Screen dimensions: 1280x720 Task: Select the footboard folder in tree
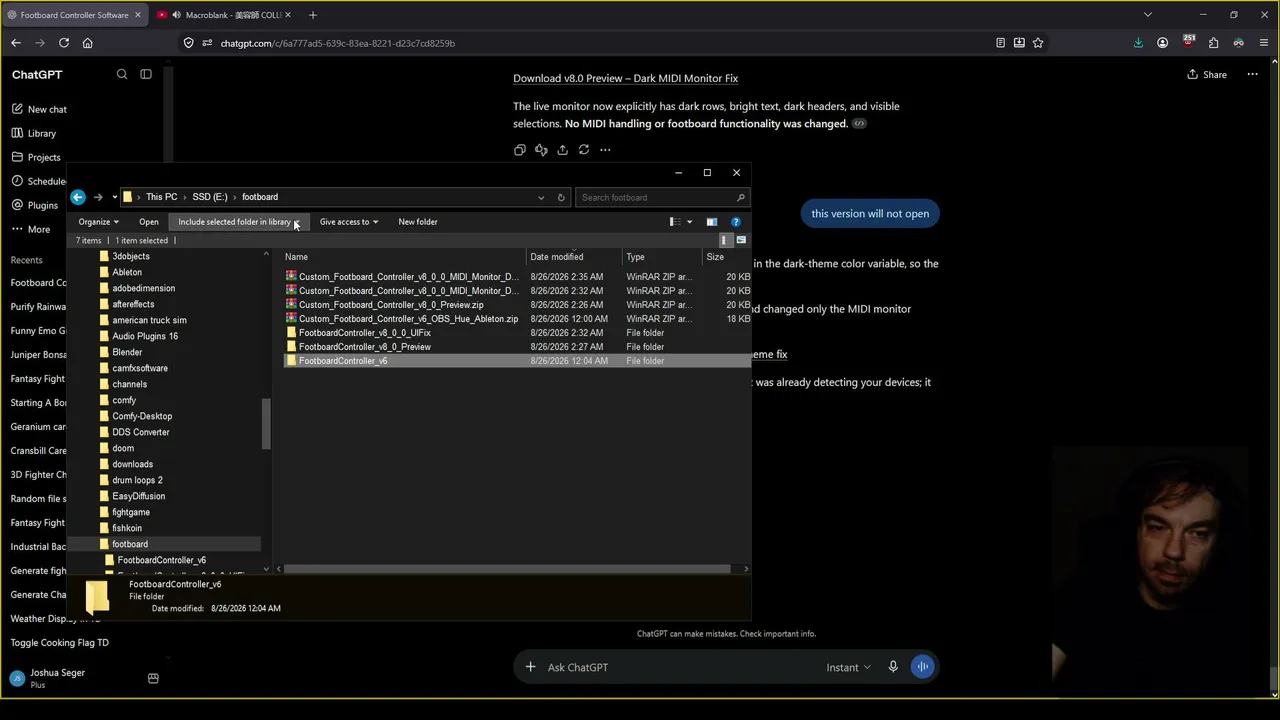click(x=130, y=544)
